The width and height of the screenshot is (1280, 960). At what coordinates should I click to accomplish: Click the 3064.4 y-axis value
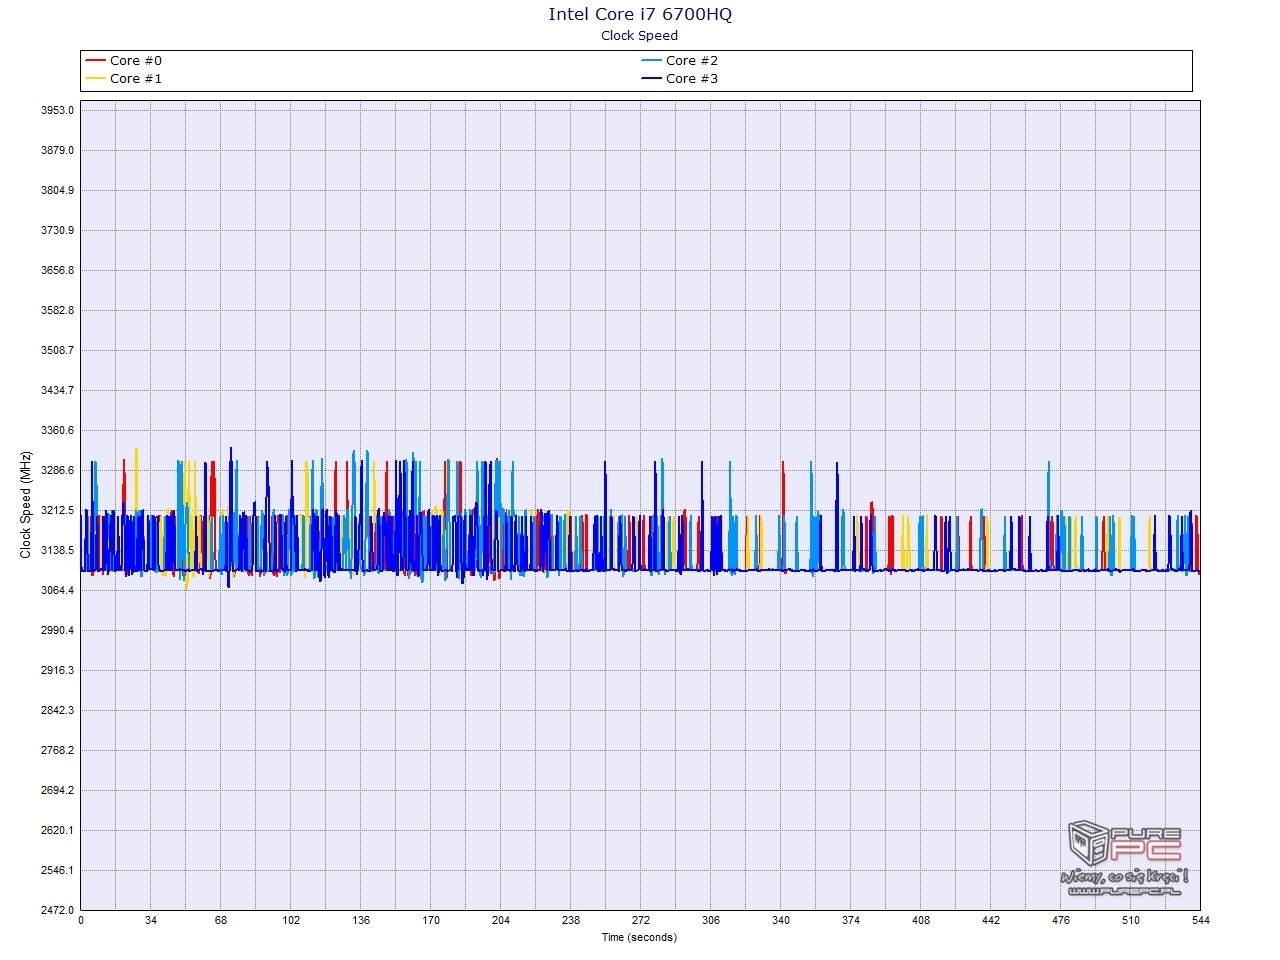click(x=57, y=590)
